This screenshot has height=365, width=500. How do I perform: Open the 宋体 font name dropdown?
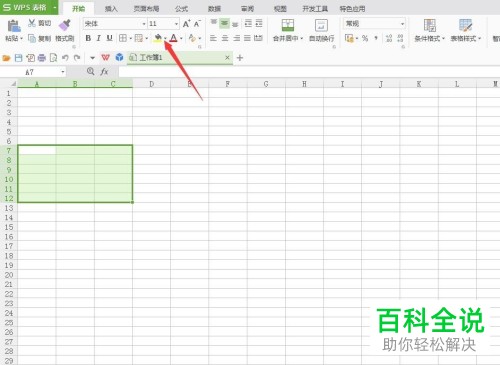point(144,24)
